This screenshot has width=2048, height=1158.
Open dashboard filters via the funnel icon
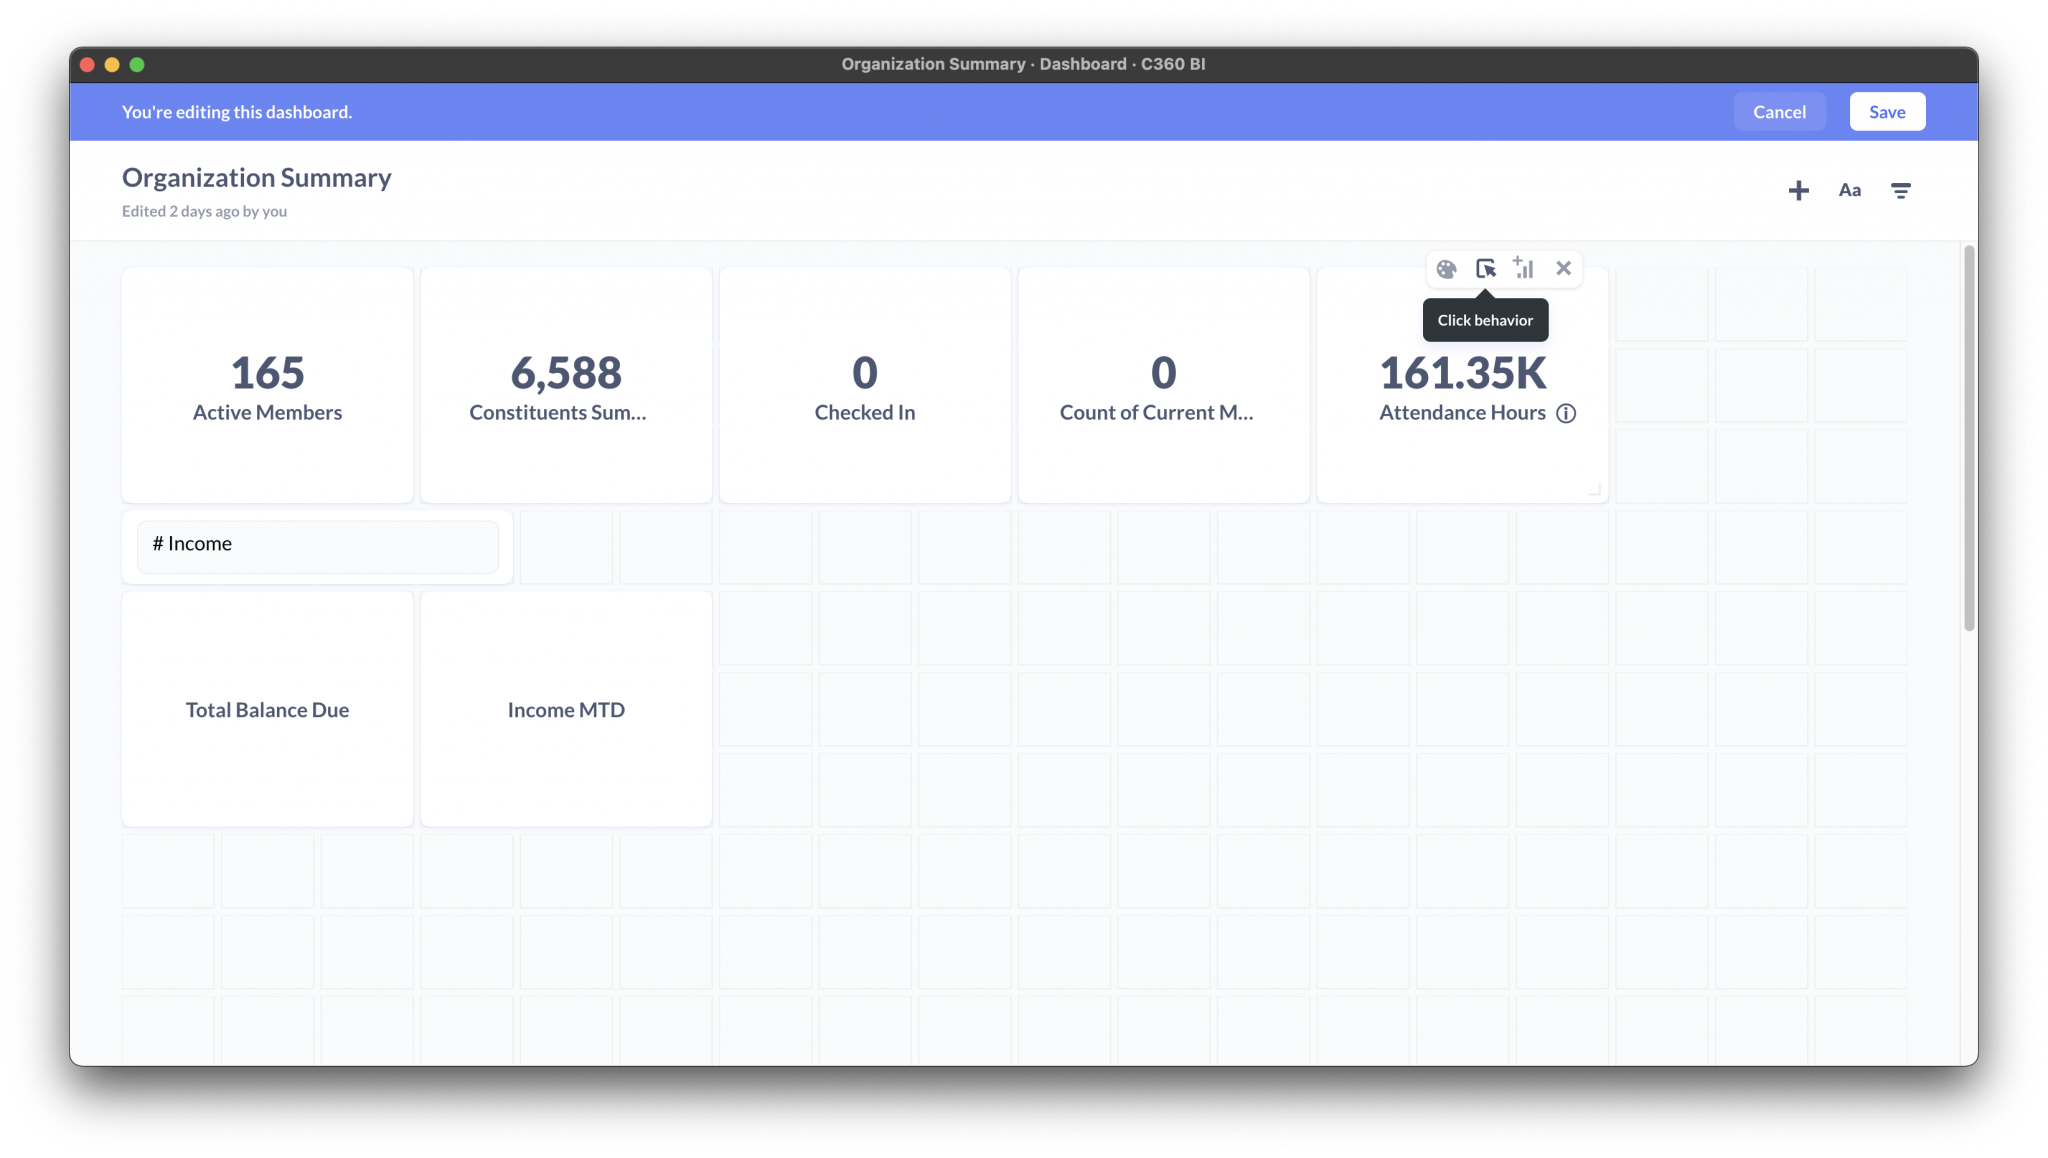(x=1901, y=190)
